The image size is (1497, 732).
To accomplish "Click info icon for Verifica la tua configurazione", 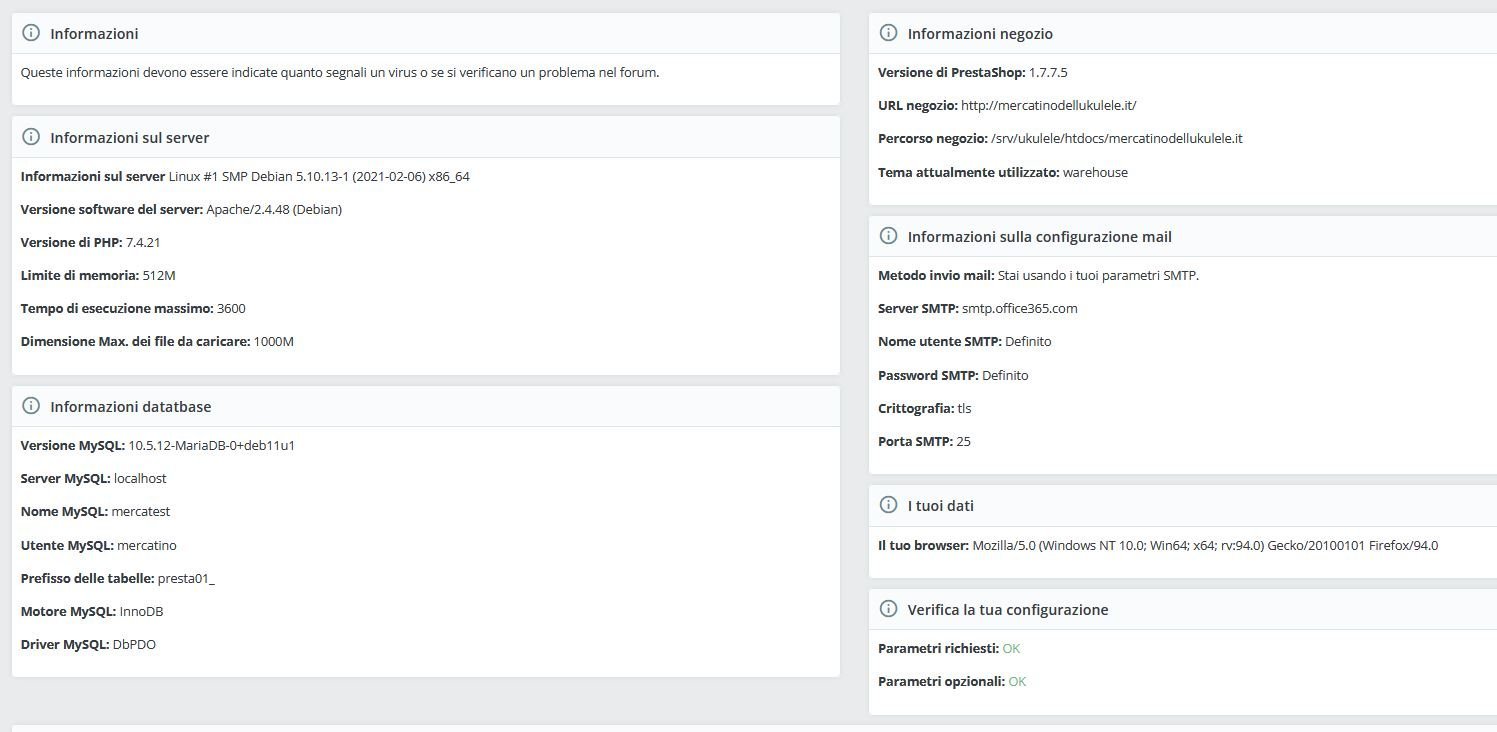I will [x=888, y=609].
